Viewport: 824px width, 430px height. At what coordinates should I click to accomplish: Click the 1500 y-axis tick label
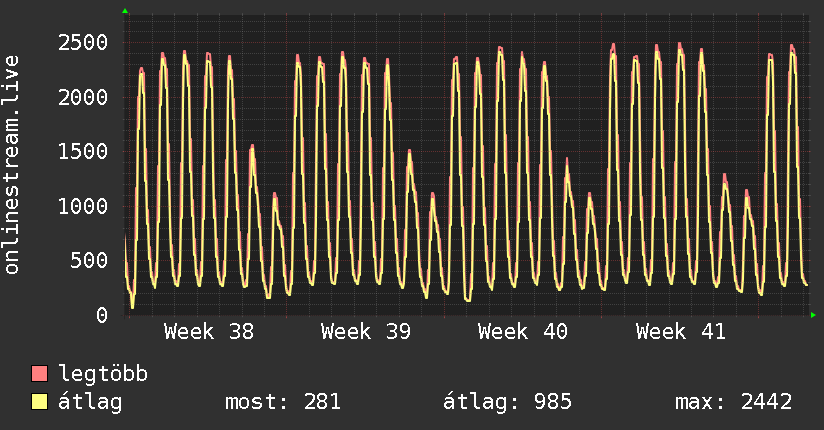point(84,152)
